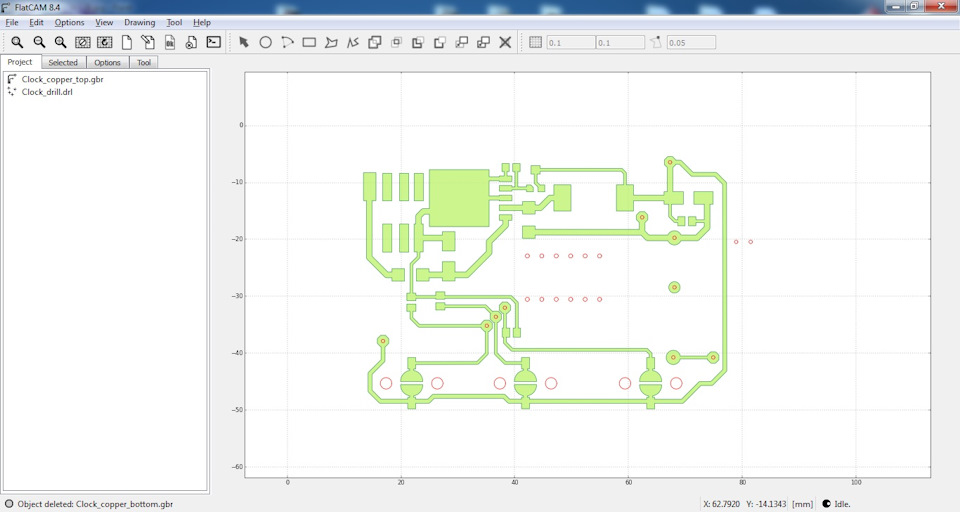
Task: Click the Replot toolbar icon
Action: [105, 42]
